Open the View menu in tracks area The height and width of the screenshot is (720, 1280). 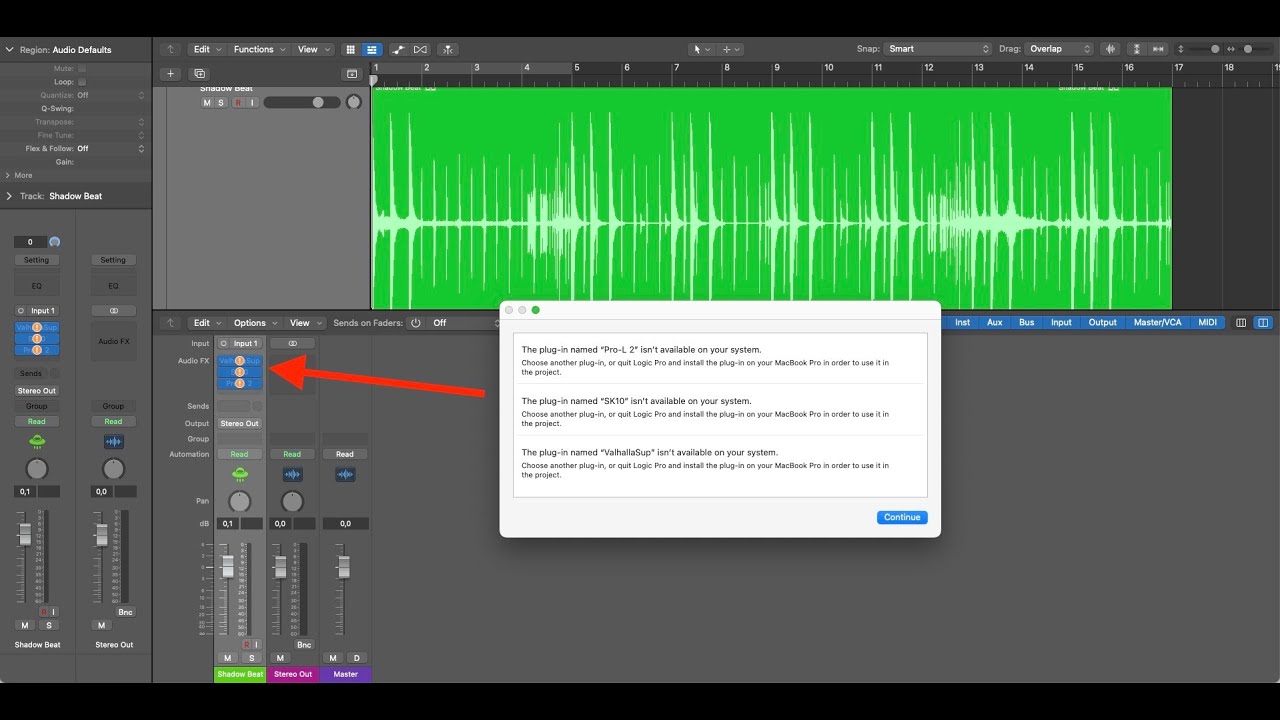click(x=312, y=49)
